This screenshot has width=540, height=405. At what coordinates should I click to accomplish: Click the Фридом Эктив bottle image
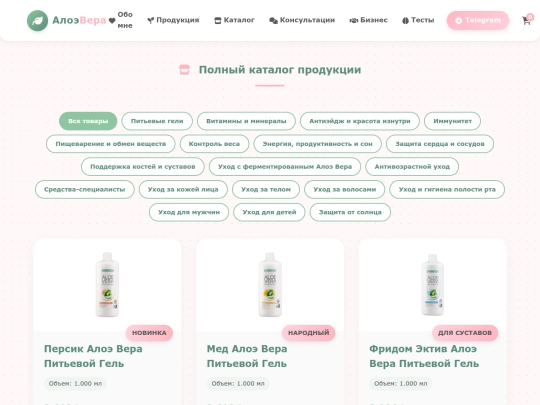click(433, 284)
